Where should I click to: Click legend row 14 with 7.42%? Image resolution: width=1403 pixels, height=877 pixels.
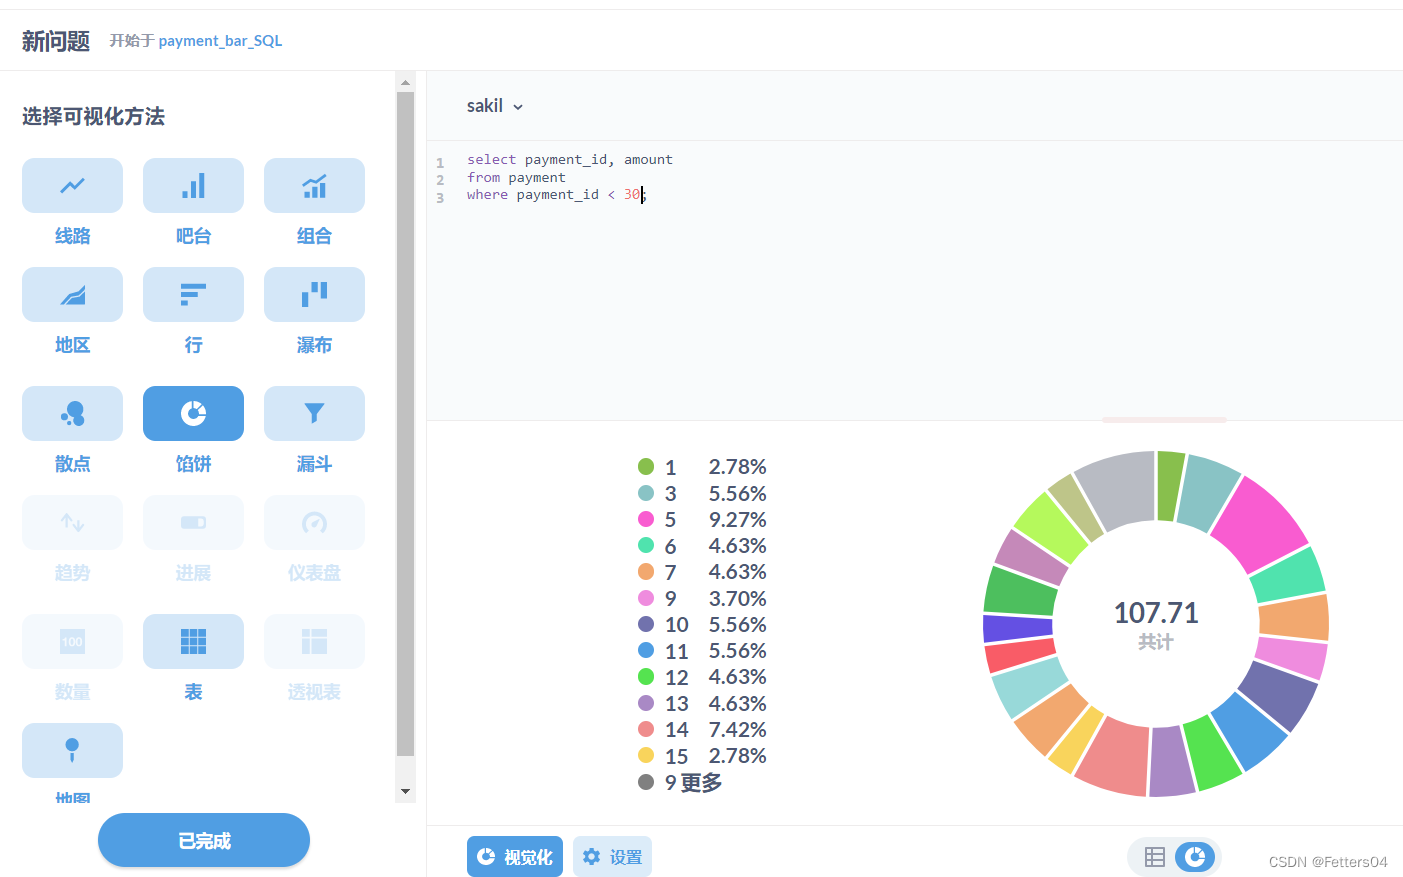(x=702, y=730)
